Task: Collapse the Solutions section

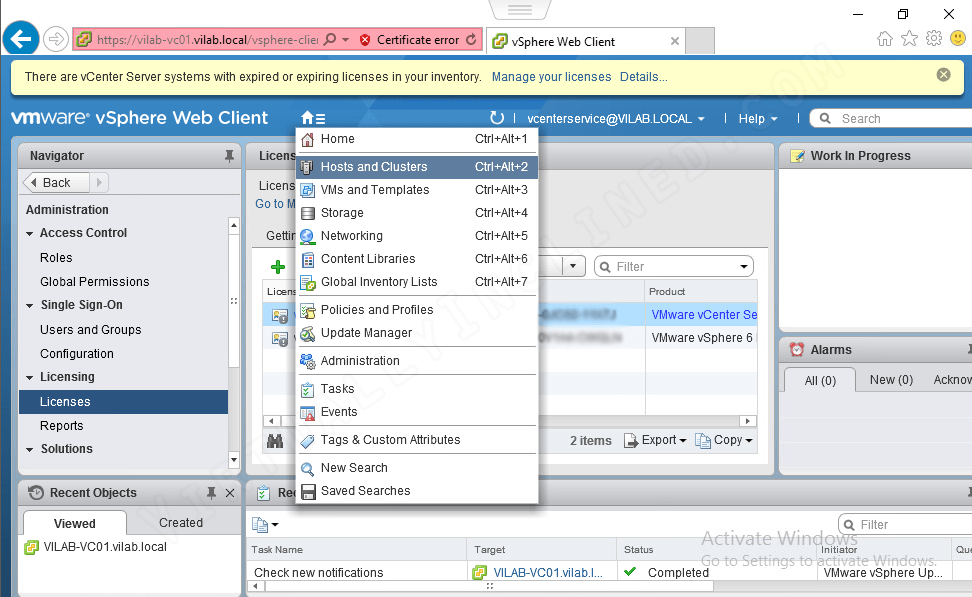Action: point(30,449)
